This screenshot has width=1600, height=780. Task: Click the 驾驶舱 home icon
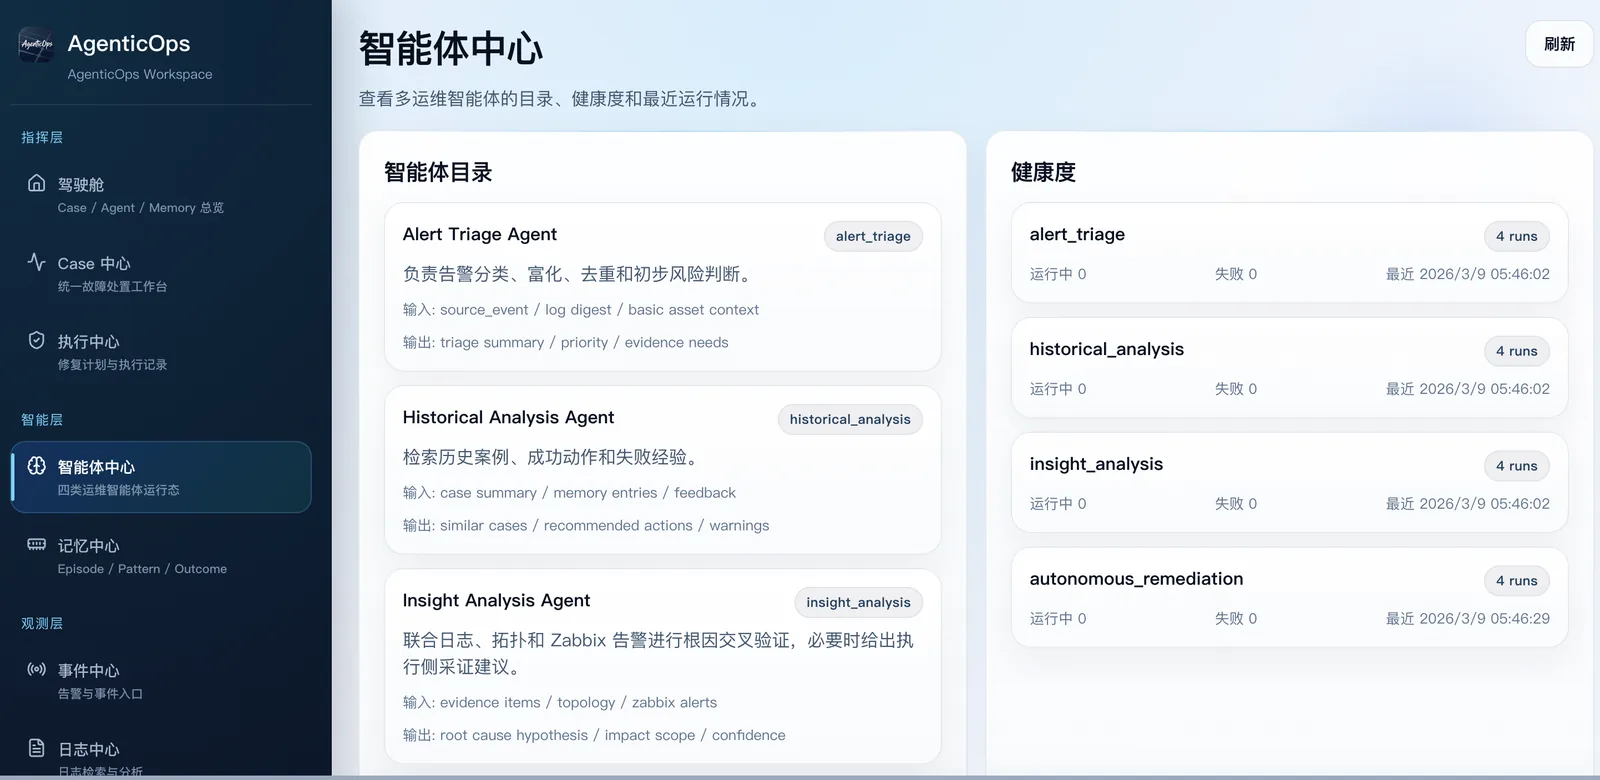pyautogui.click(x=37, y=183)
